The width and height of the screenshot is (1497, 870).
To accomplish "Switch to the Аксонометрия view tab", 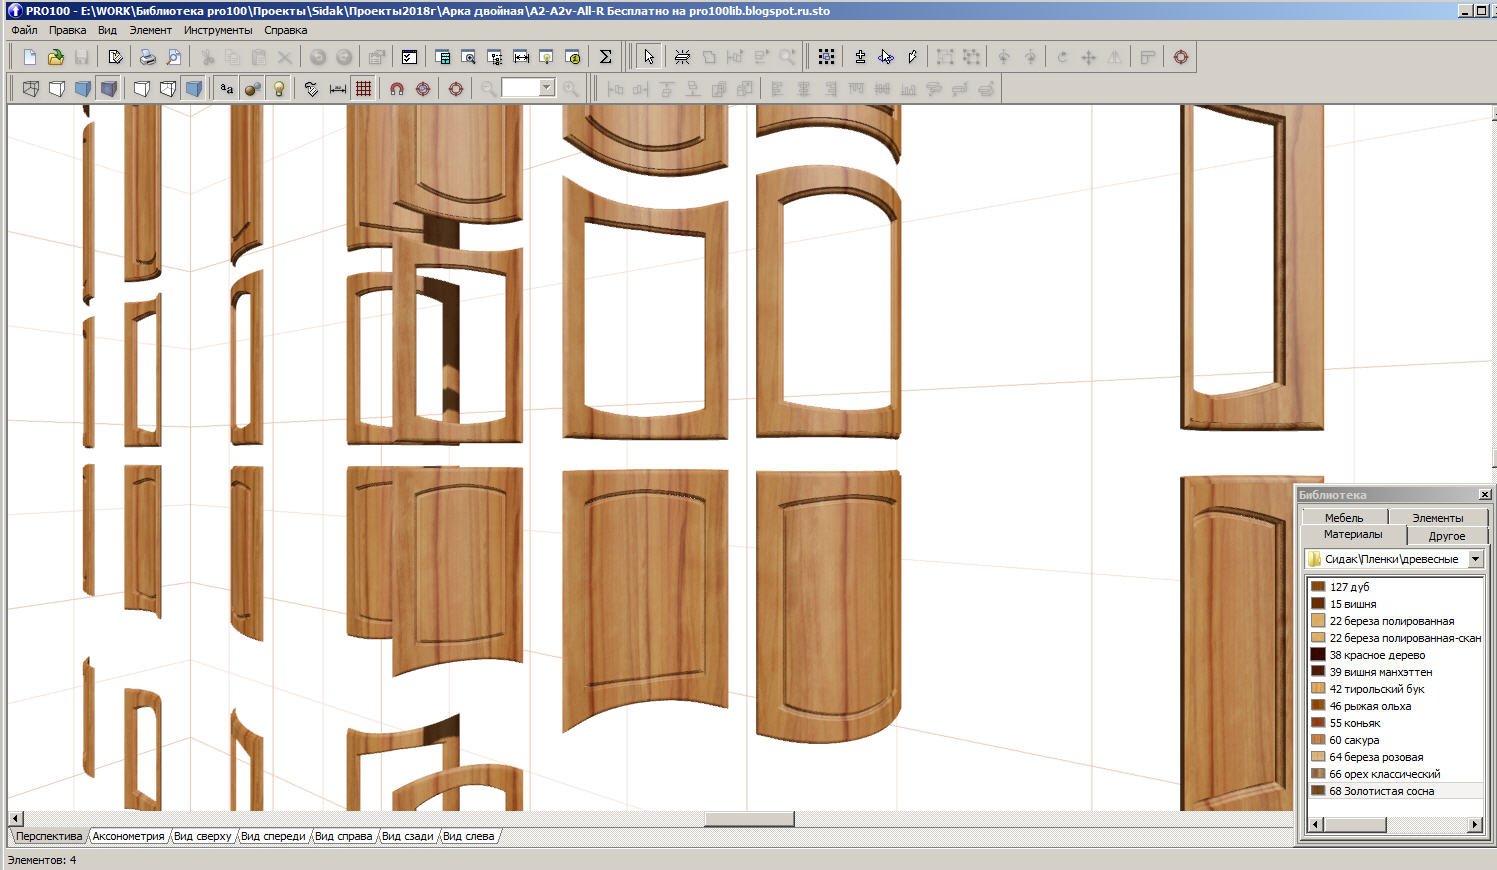I will pos(128,836).
